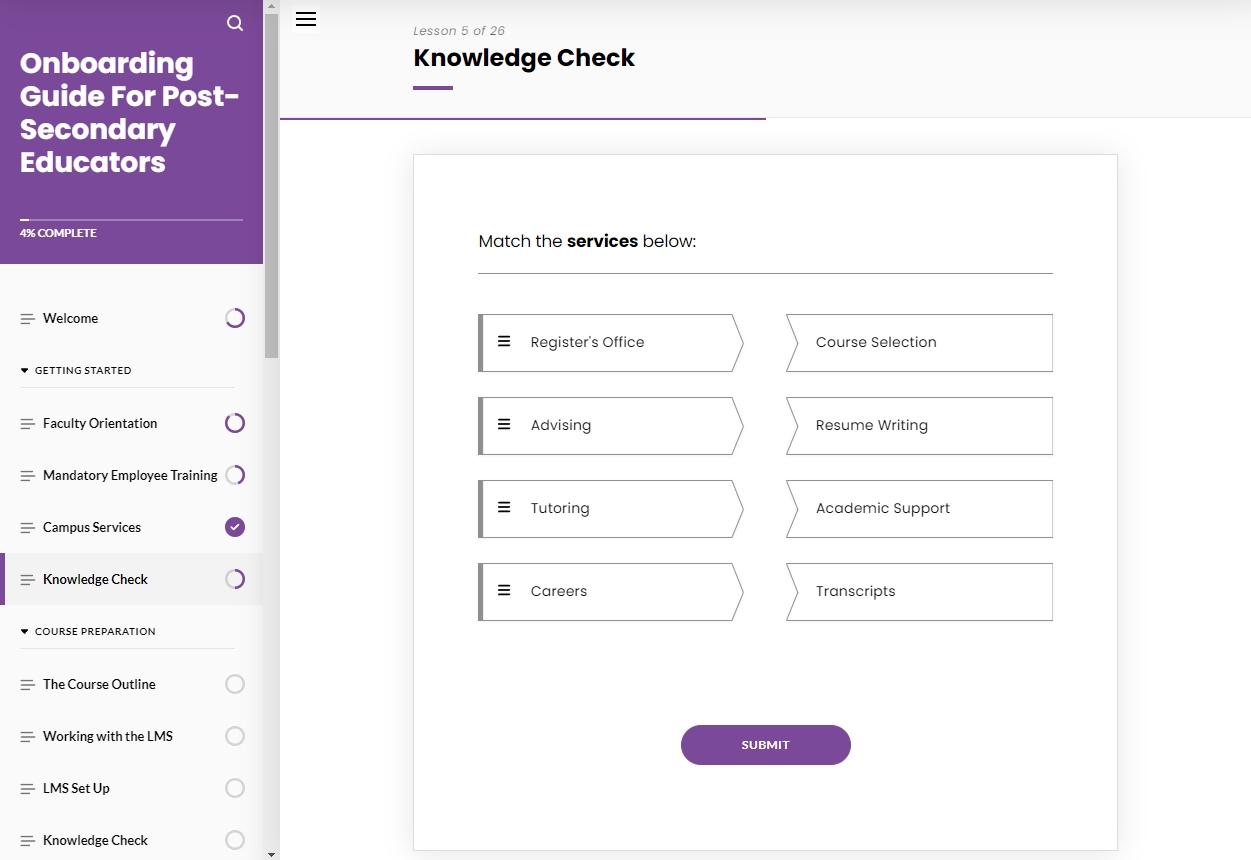This screenshot has width=1251, height=860.
Task: Click empty status circle for The Course Outline
Action: (235, 684)
